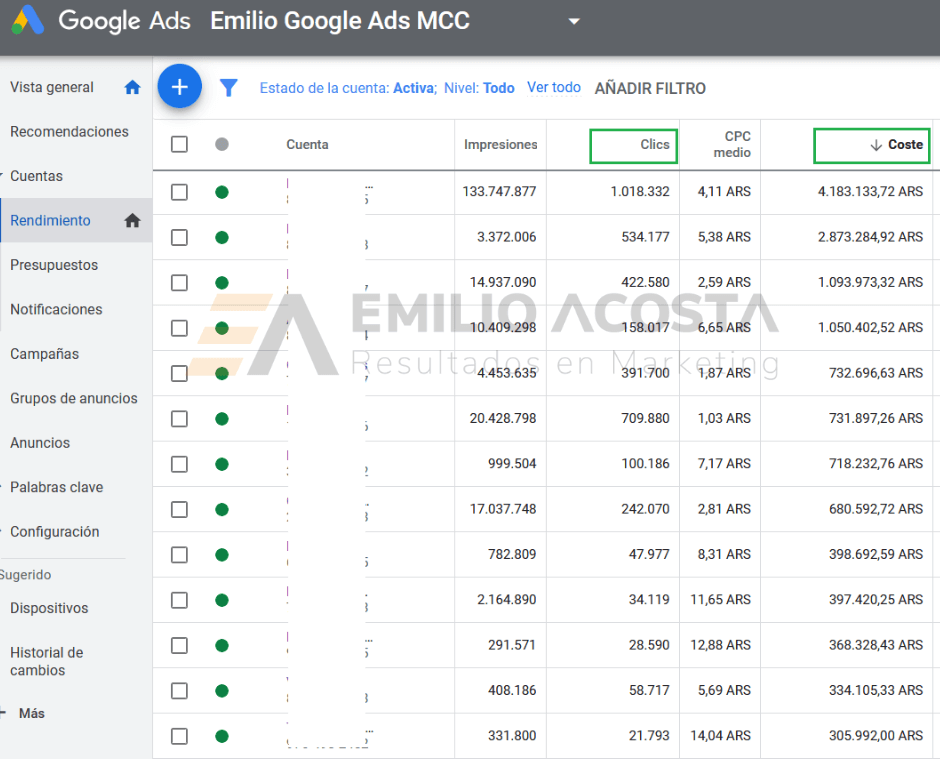Viewport: 940px width, 759px height.
Task: Click the Estado de la cuenta: Activa filter
Action: pos(348,88)
